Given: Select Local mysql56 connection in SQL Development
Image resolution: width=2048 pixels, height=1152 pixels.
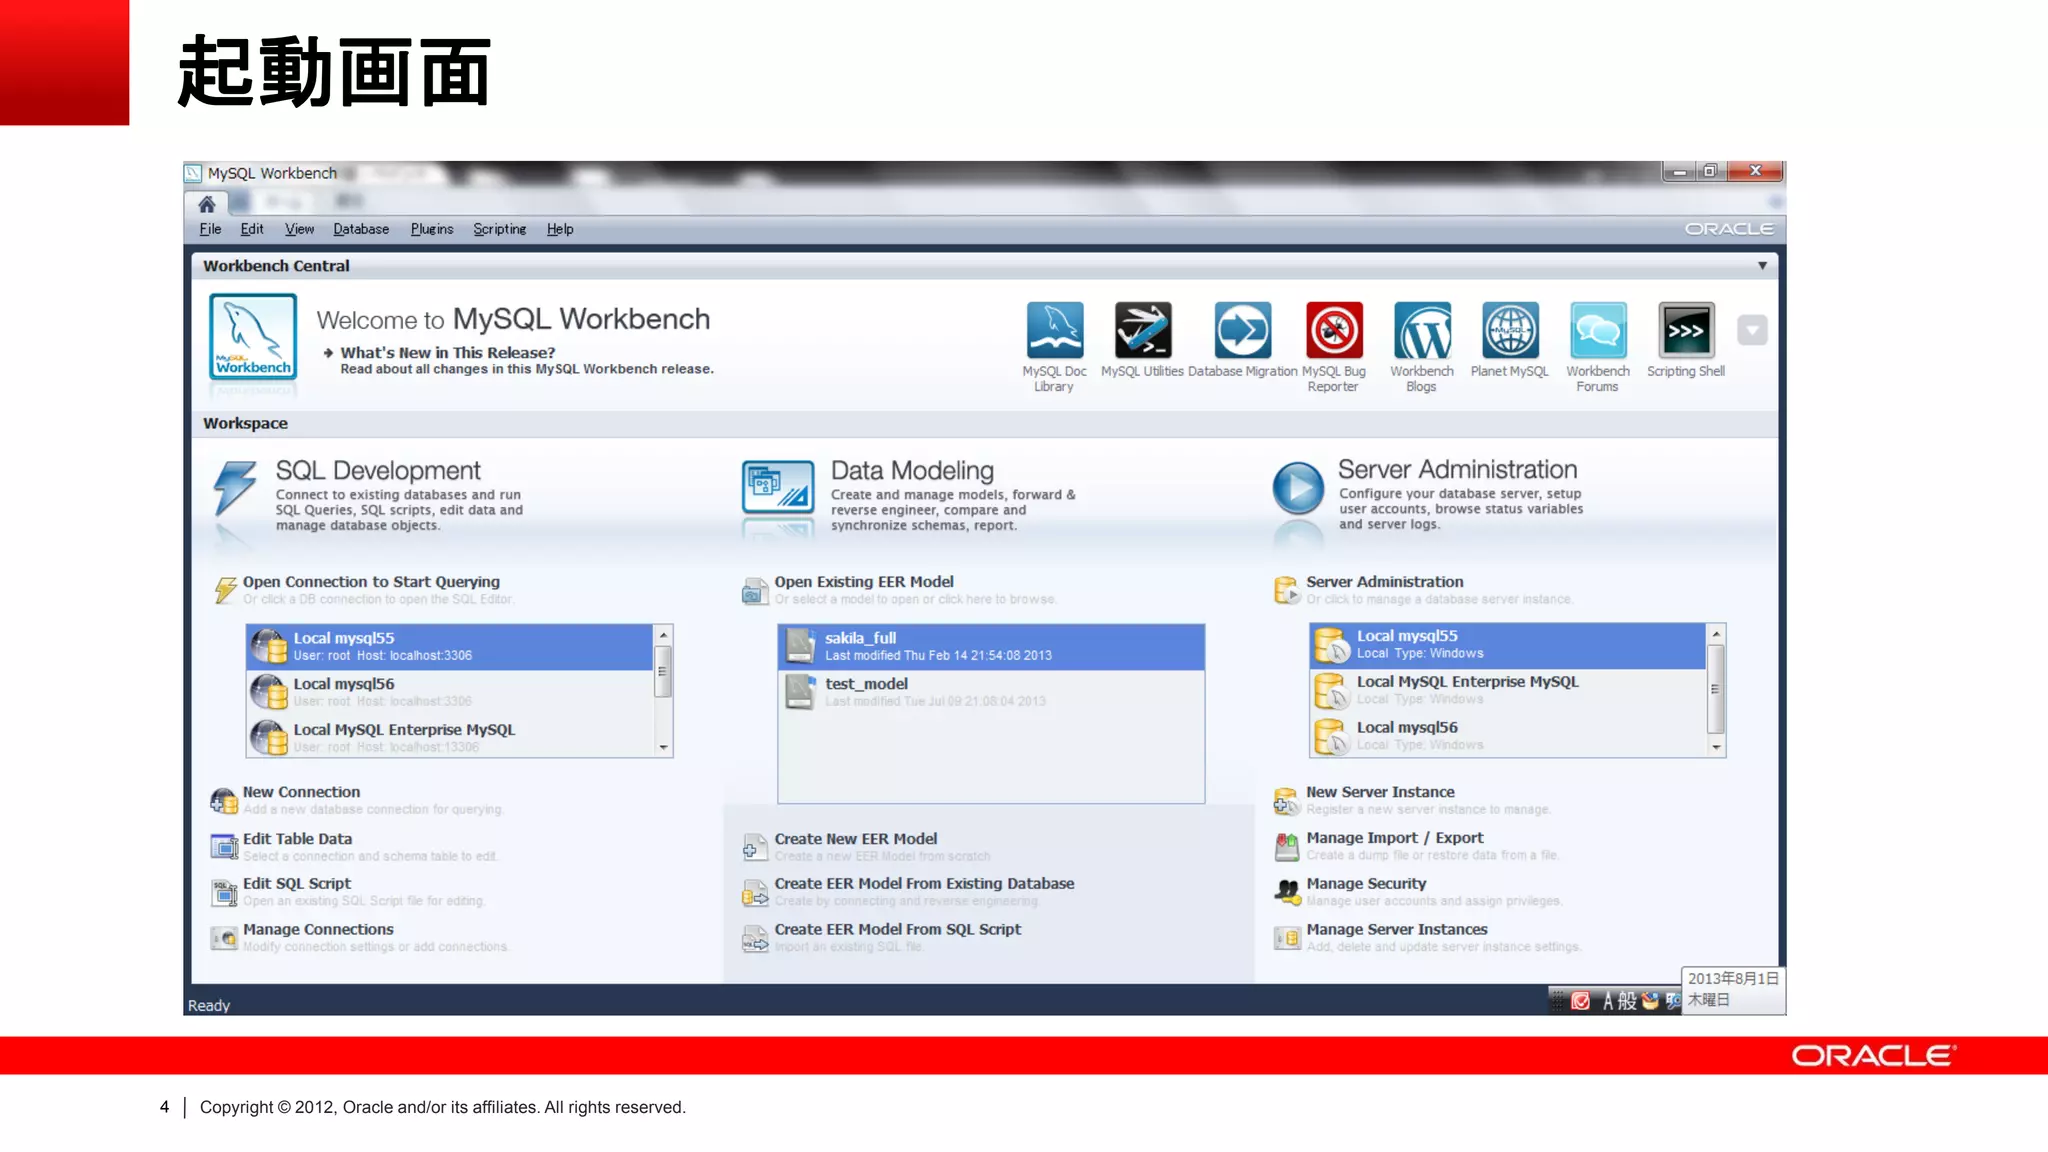Looking at the screenshot, I should (450, 692).
